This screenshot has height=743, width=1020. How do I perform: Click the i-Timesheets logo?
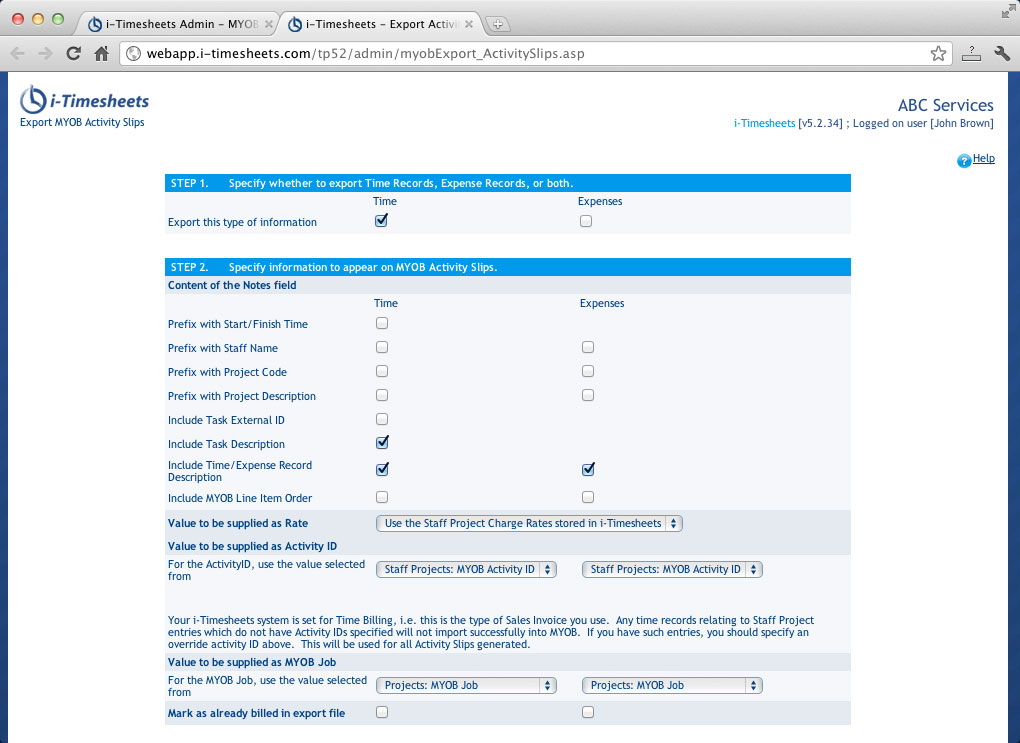click(x=85, y=100)
